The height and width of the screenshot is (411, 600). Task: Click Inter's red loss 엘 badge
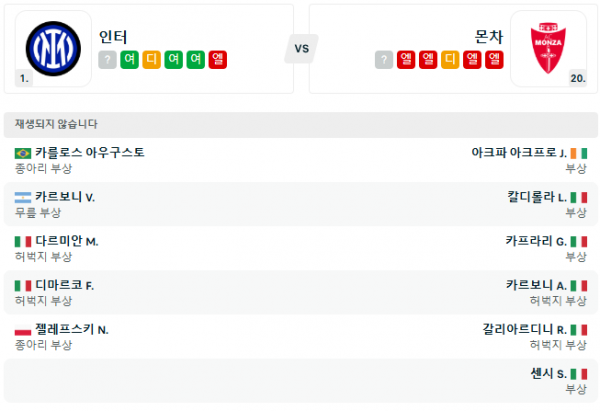217,60
